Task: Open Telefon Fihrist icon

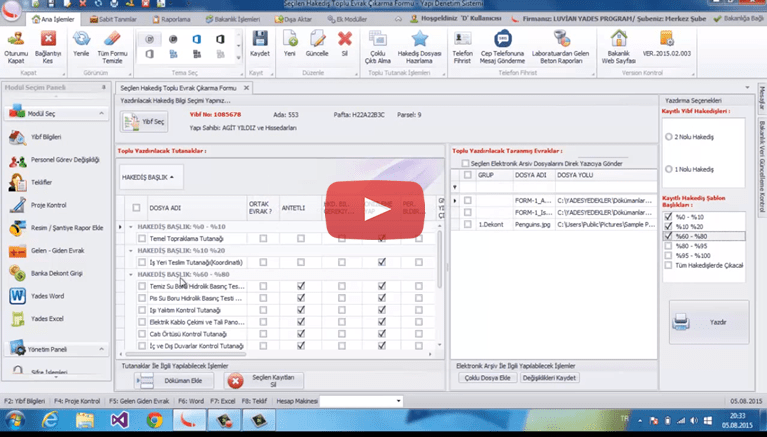Action: click(464, 45)
